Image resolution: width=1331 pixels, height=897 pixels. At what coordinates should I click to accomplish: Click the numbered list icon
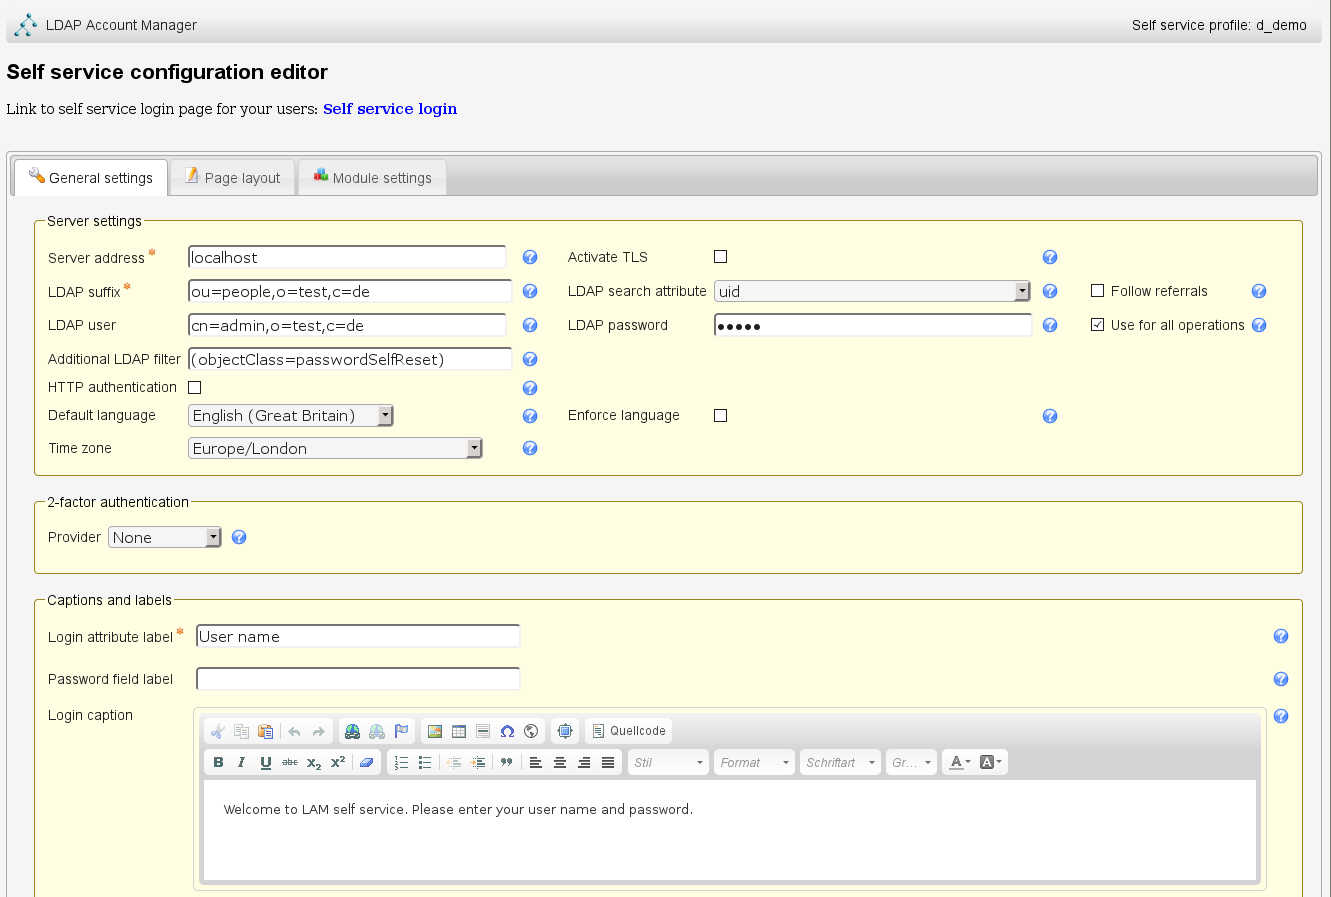point(401,762)
